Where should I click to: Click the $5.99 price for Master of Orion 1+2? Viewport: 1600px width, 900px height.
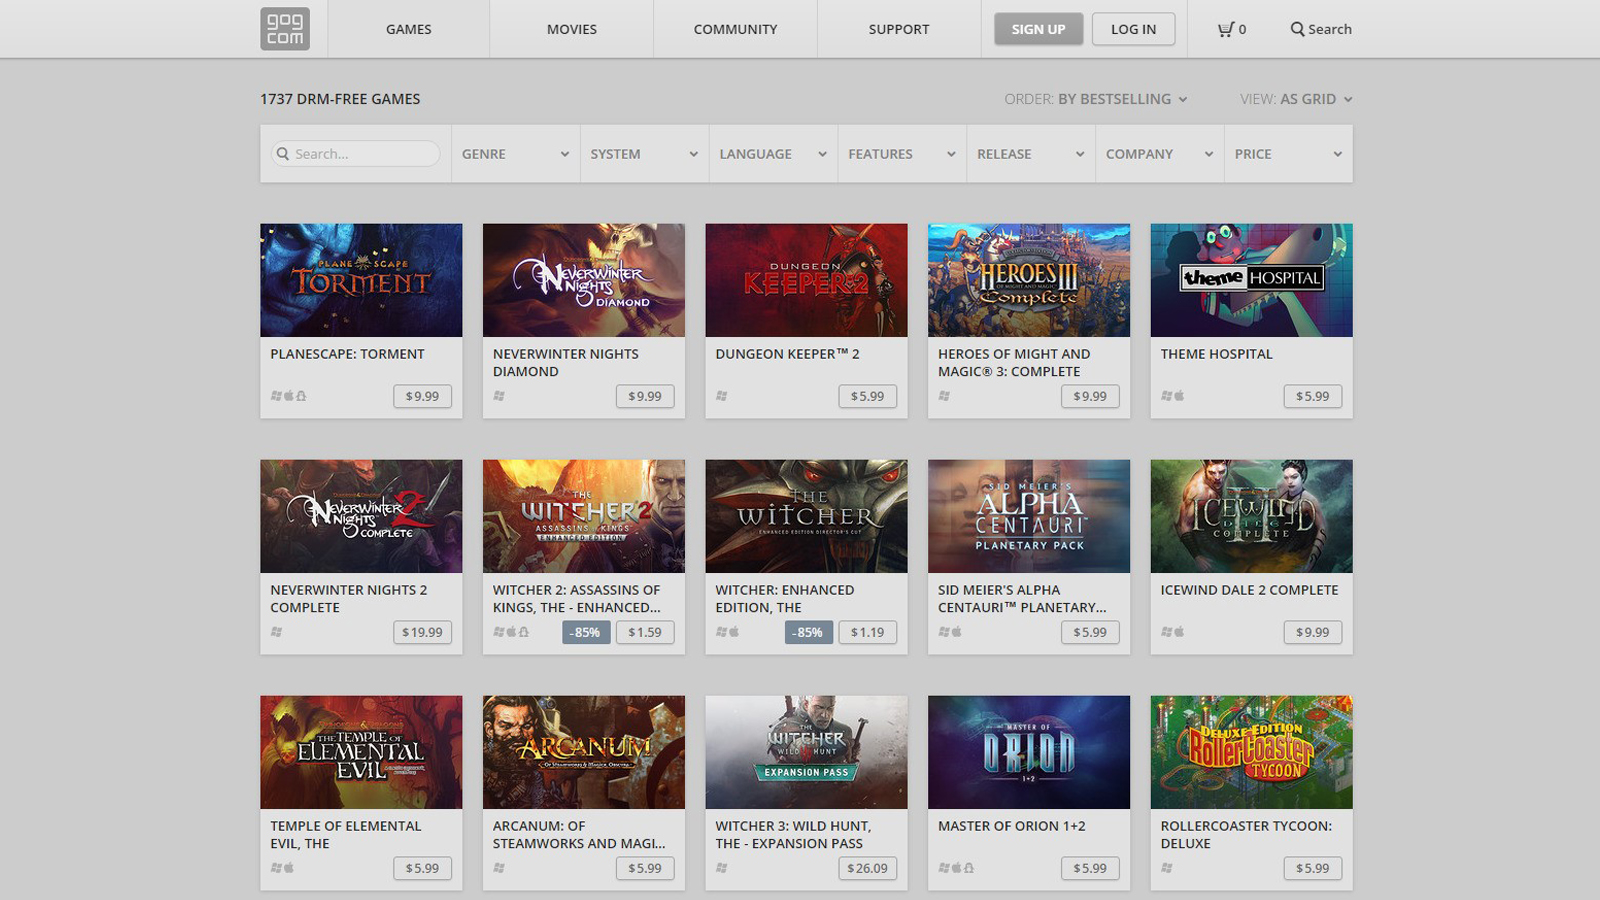1090,868
